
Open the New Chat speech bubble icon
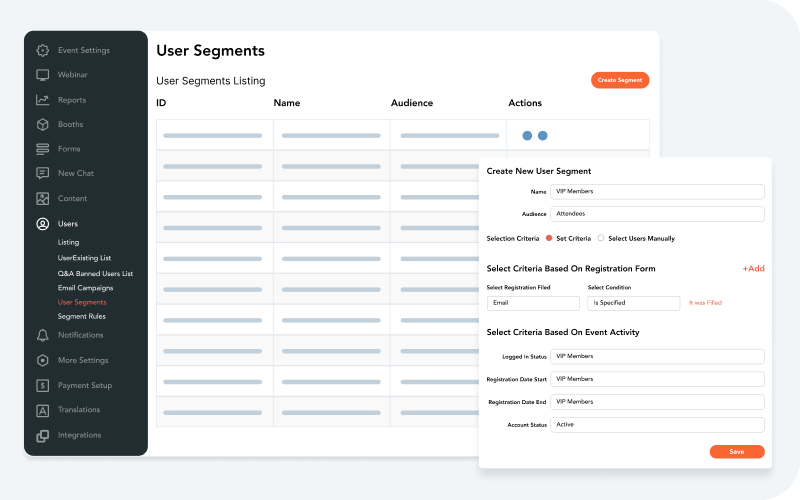(42, 174)
